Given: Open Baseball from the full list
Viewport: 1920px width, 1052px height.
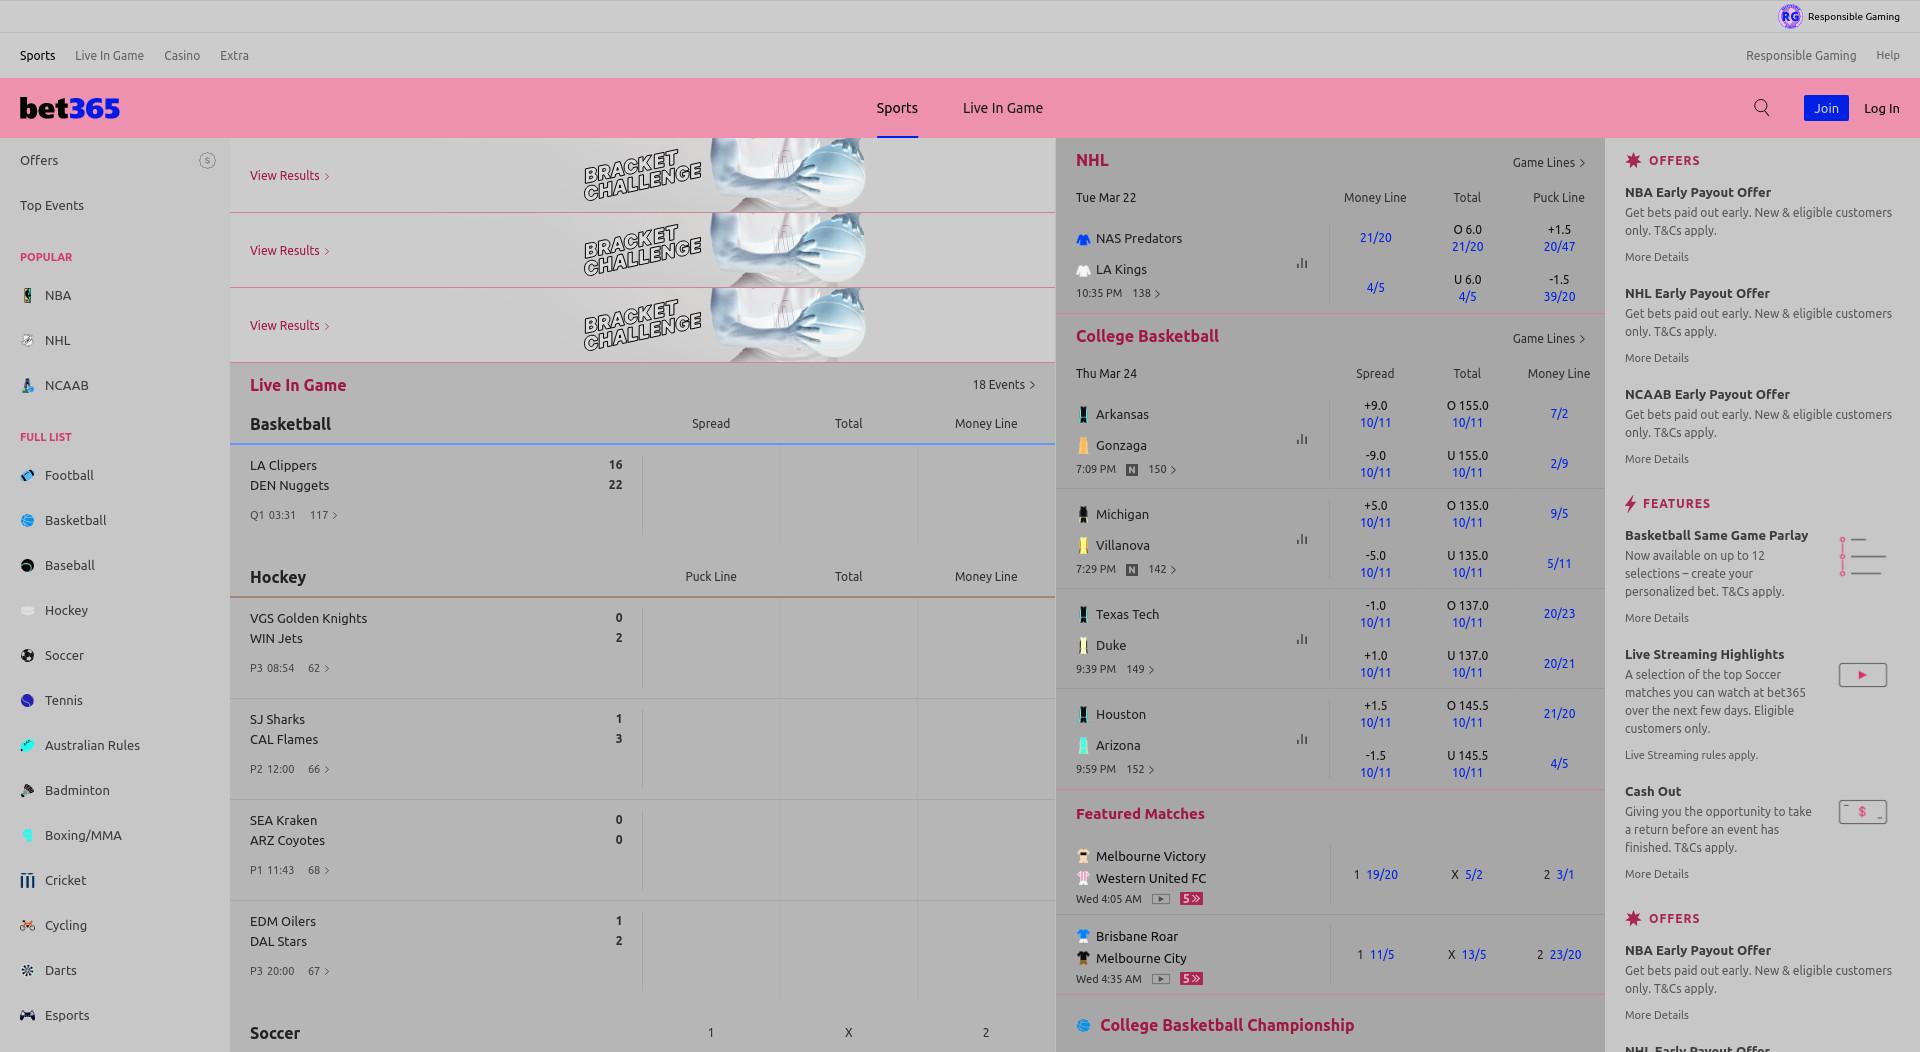Looking at the screenshot, I should coord(69,565).
